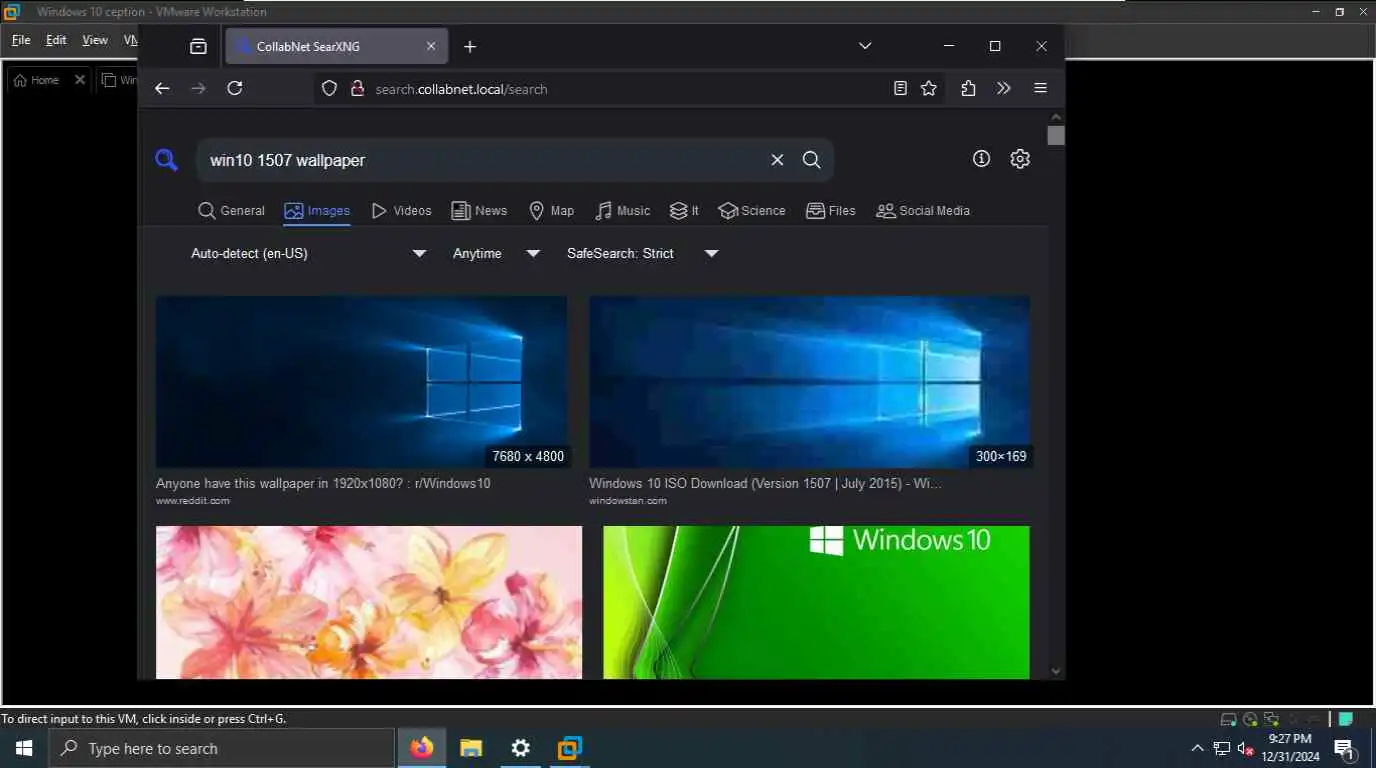Go back using the Firefox back arrow
1376x768 pixels.
162,88
